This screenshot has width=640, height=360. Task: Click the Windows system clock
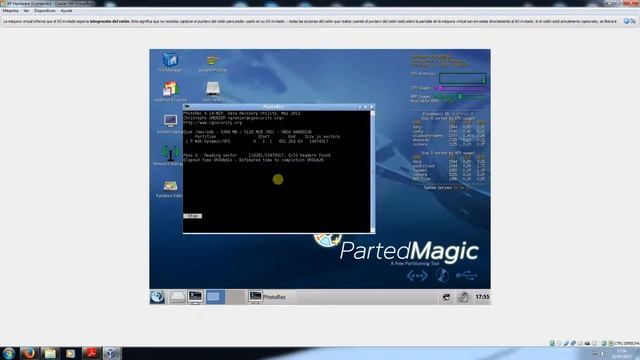tap(622, 353)
